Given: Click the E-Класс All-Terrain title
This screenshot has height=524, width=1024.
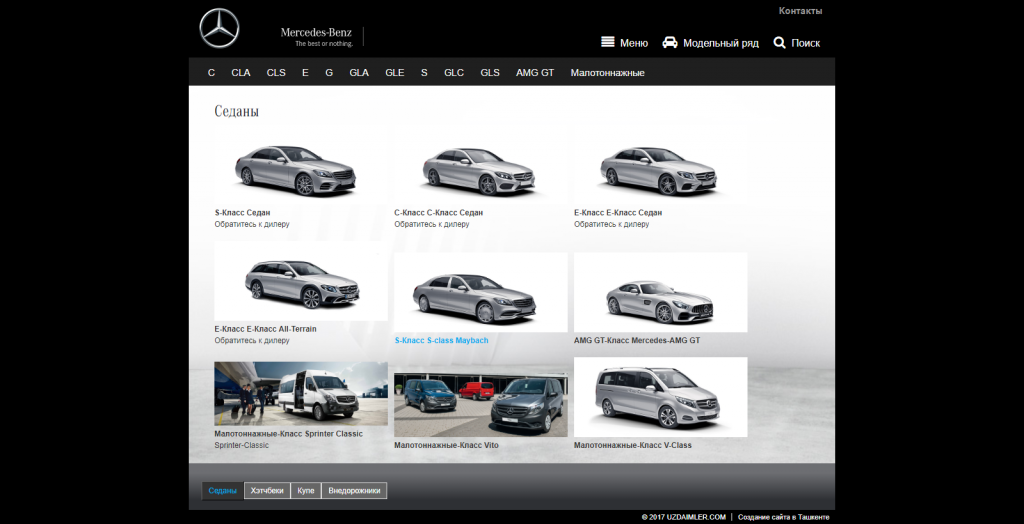Looking at the screenshot, I should [x=265, y=329].
